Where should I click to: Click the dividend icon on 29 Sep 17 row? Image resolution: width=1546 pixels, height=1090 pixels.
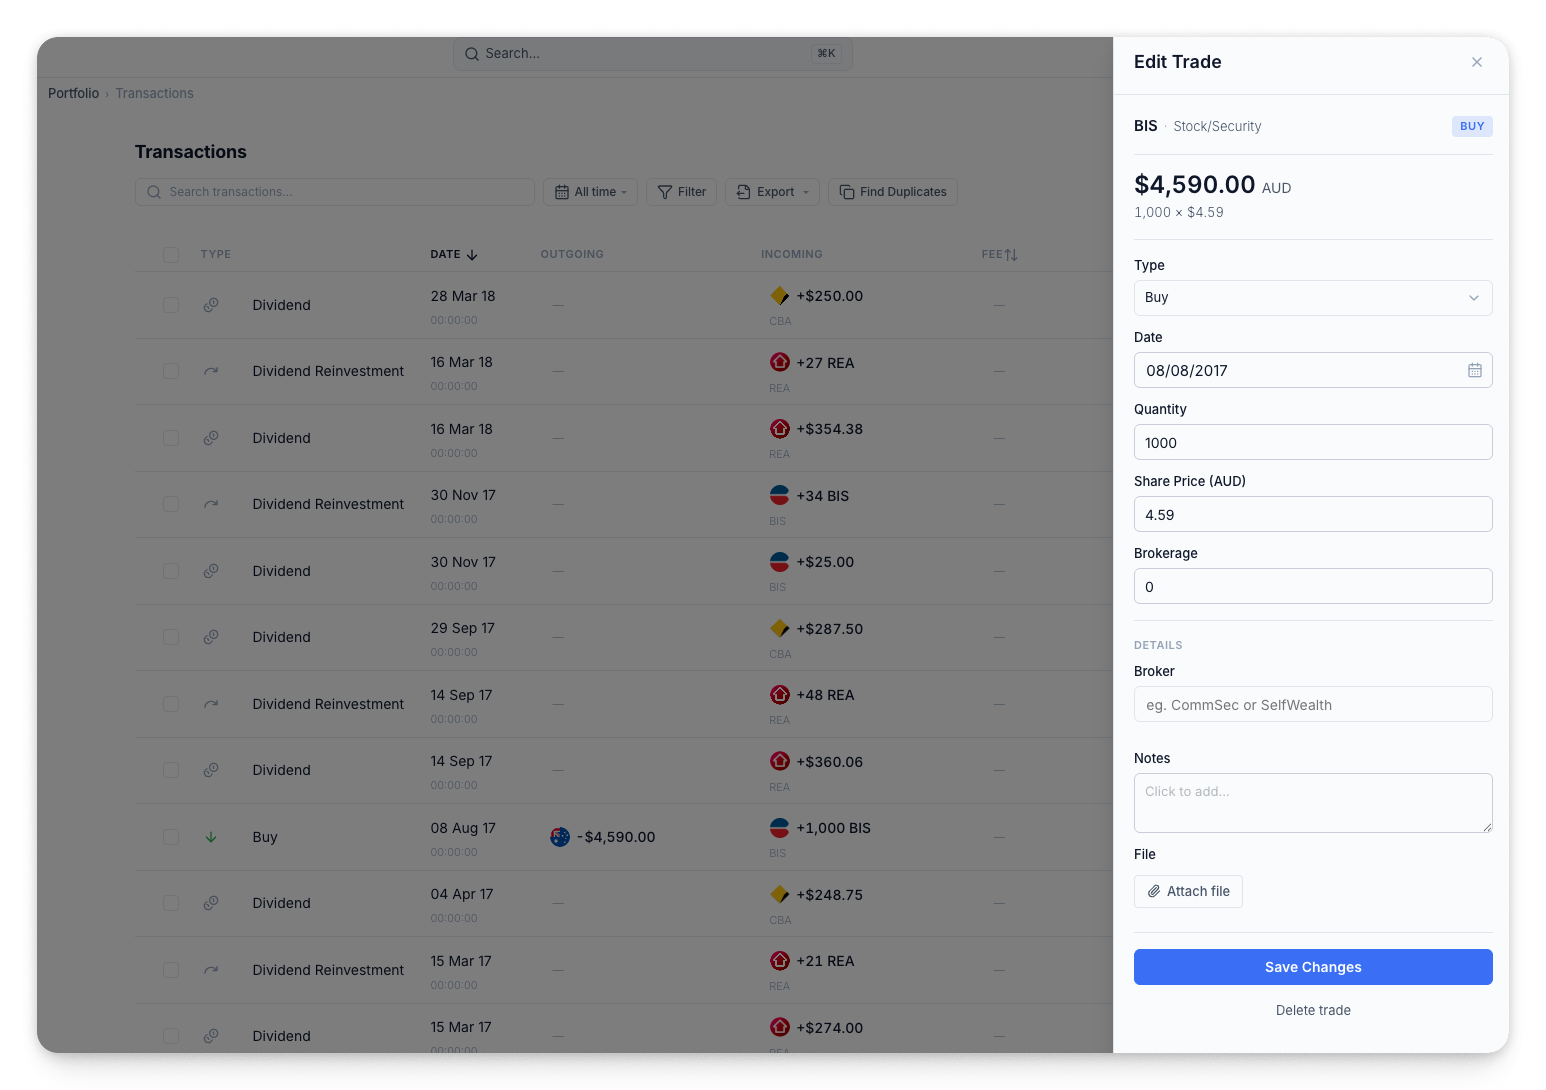click(211, 637)
